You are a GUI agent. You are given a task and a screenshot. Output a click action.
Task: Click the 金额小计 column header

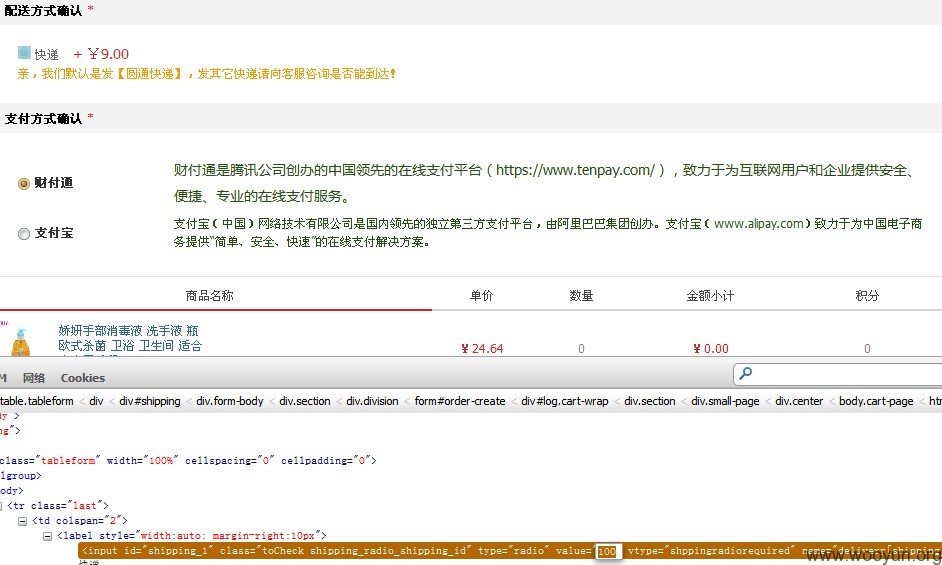pos(710,296)
